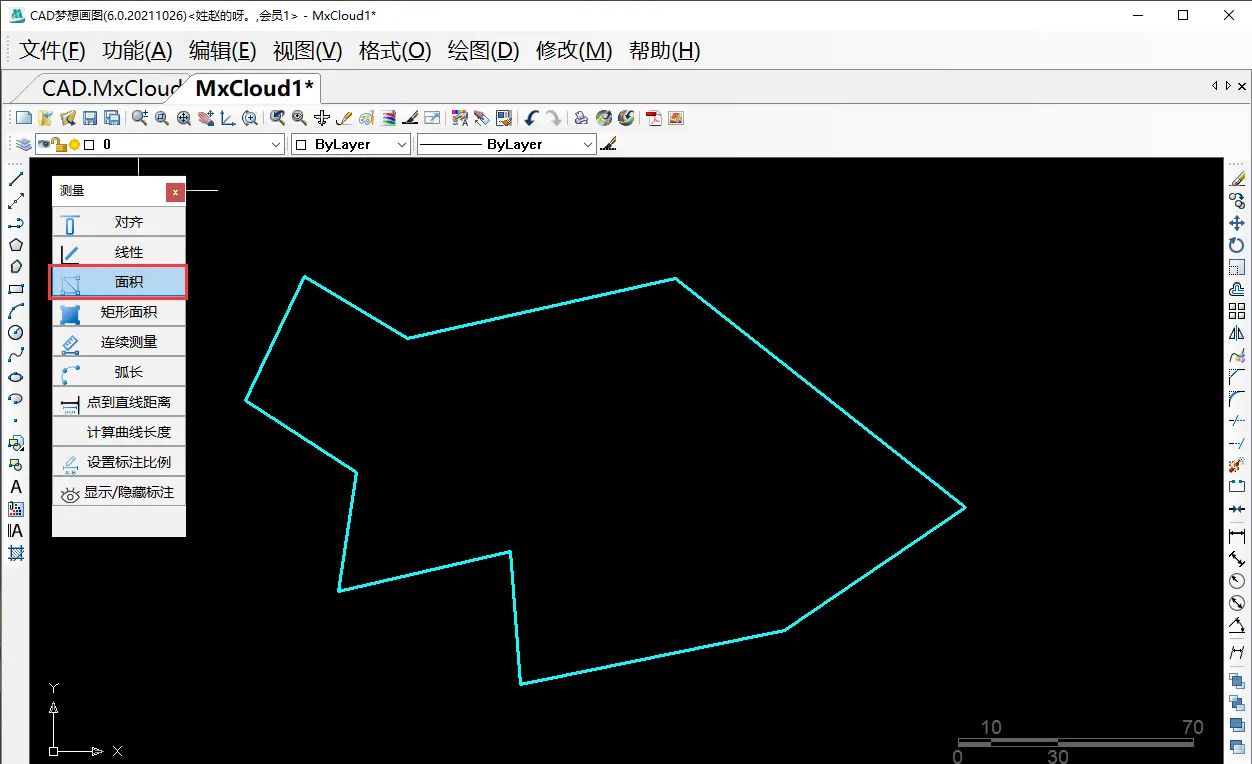Screen dimensions: 1252x764
Task: Select the Rotate tool in right toolbar
Action: [1237, 245]
